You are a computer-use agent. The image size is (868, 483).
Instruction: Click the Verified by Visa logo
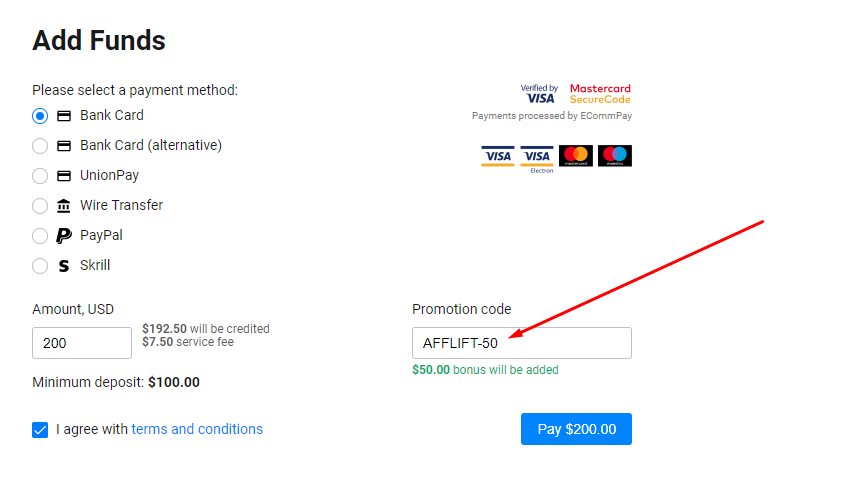[538, 94]
